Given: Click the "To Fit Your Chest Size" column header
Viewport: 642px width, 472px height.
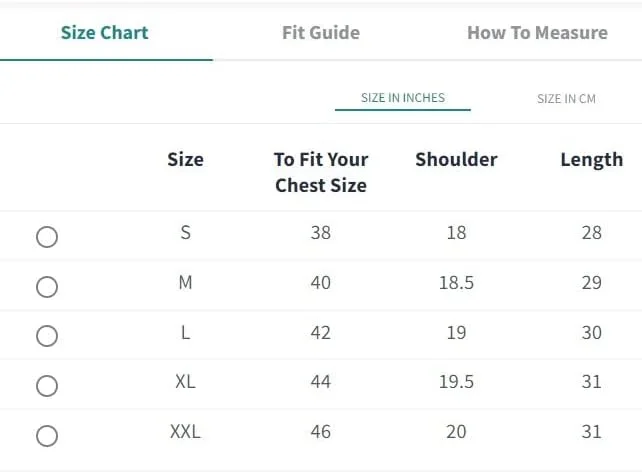Looking at the screenshot, I should [320, 172].
